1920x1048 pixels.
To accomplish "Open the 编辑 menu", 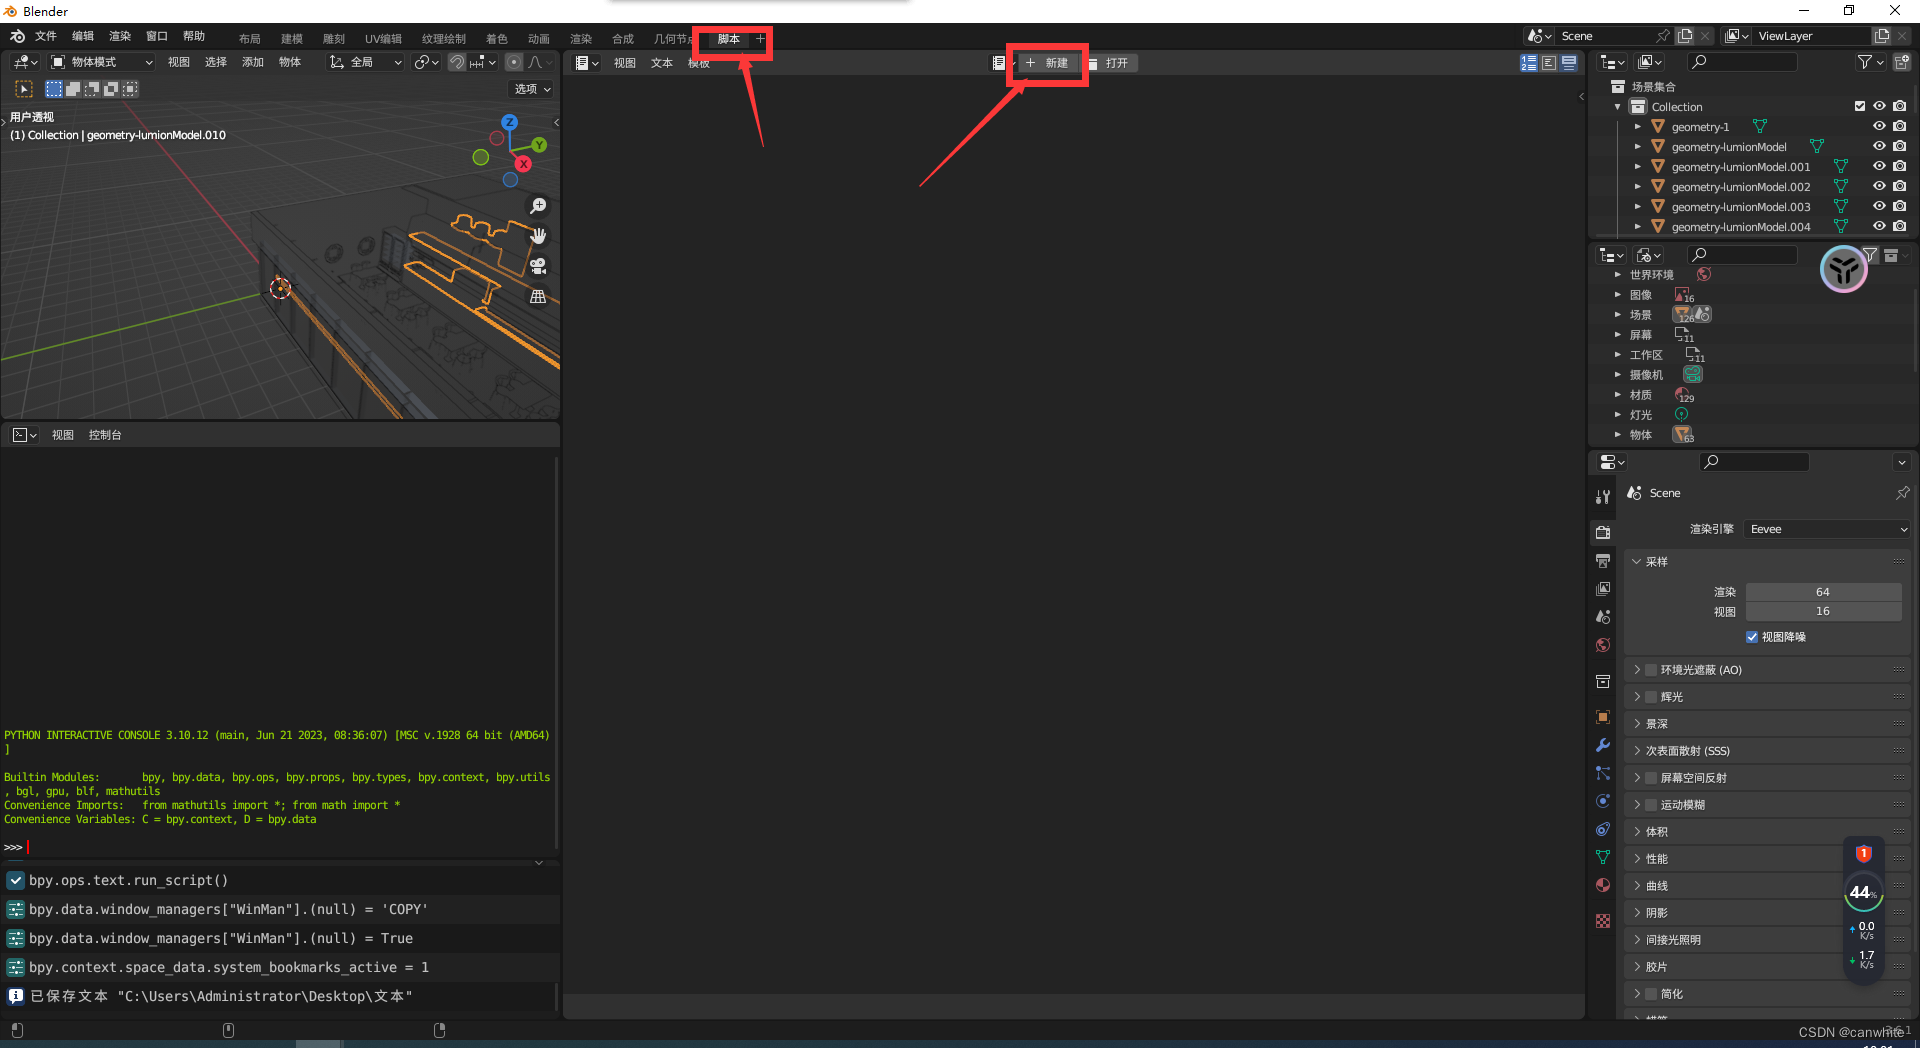I will [x=83, y=36].
